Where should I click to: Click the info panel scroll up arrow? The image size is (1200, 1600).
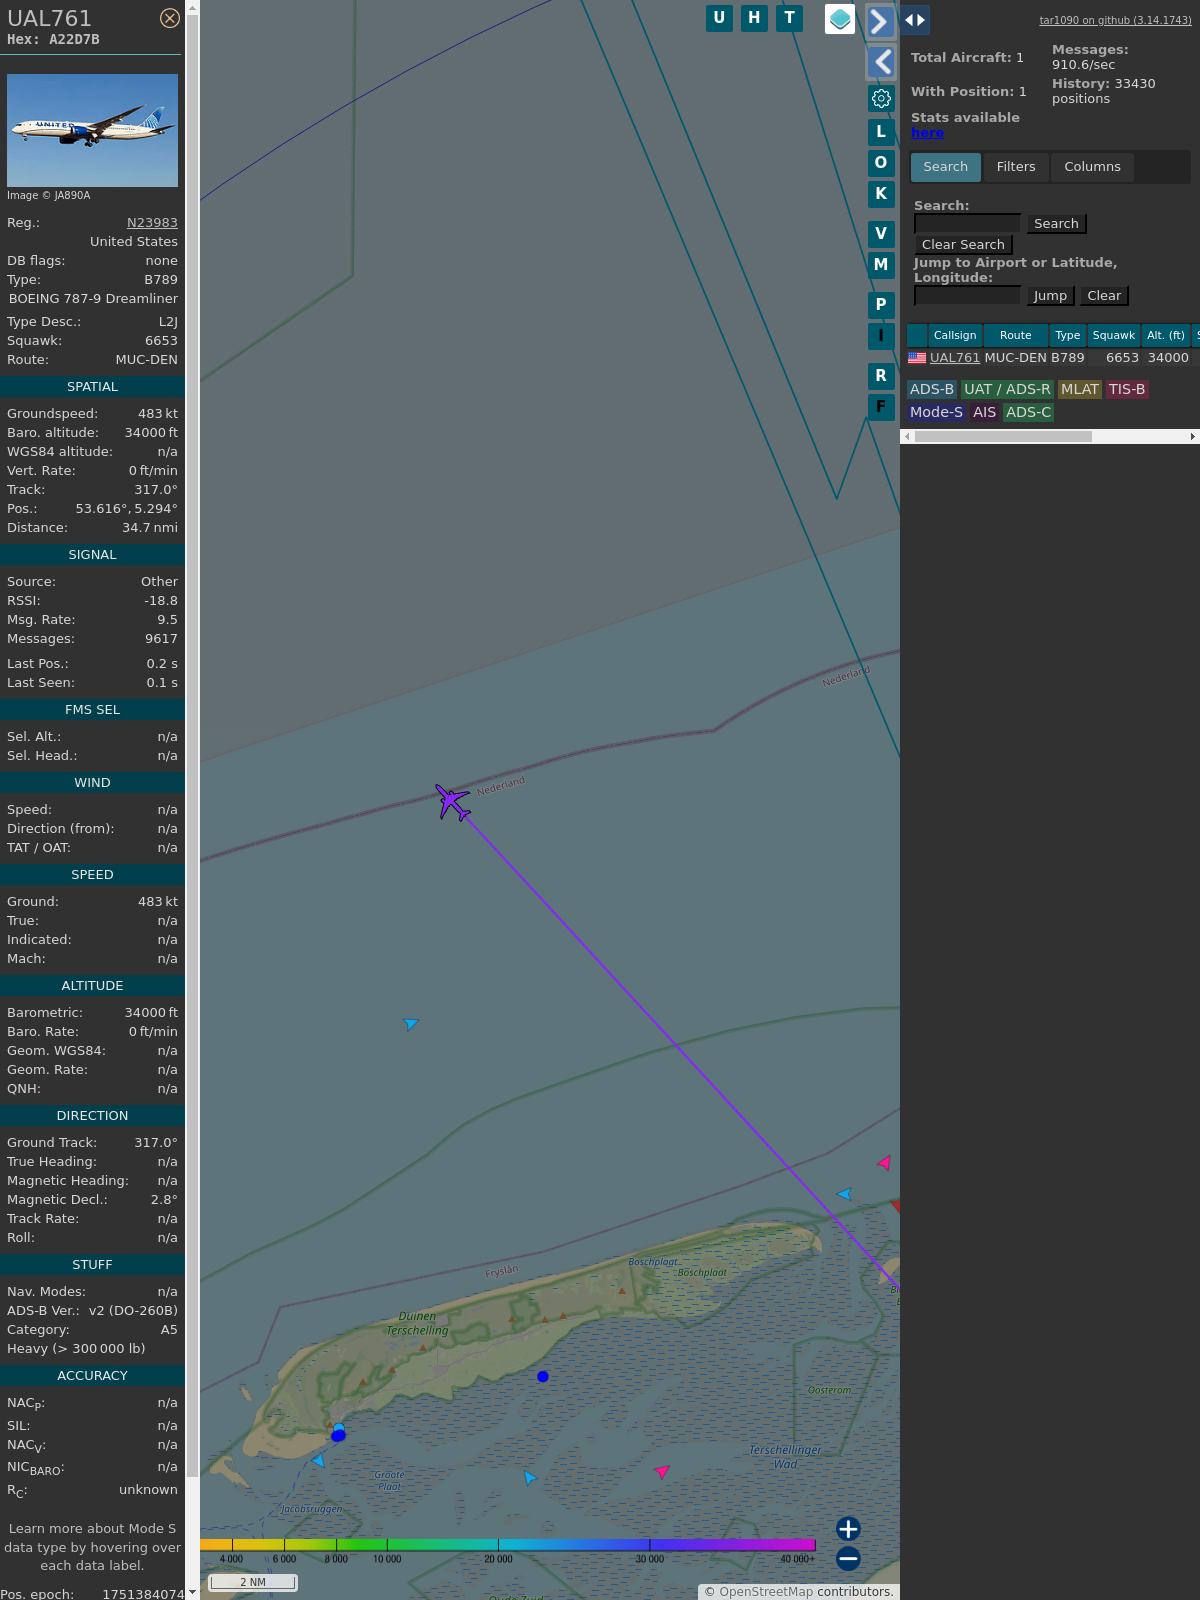click(192, 6)
